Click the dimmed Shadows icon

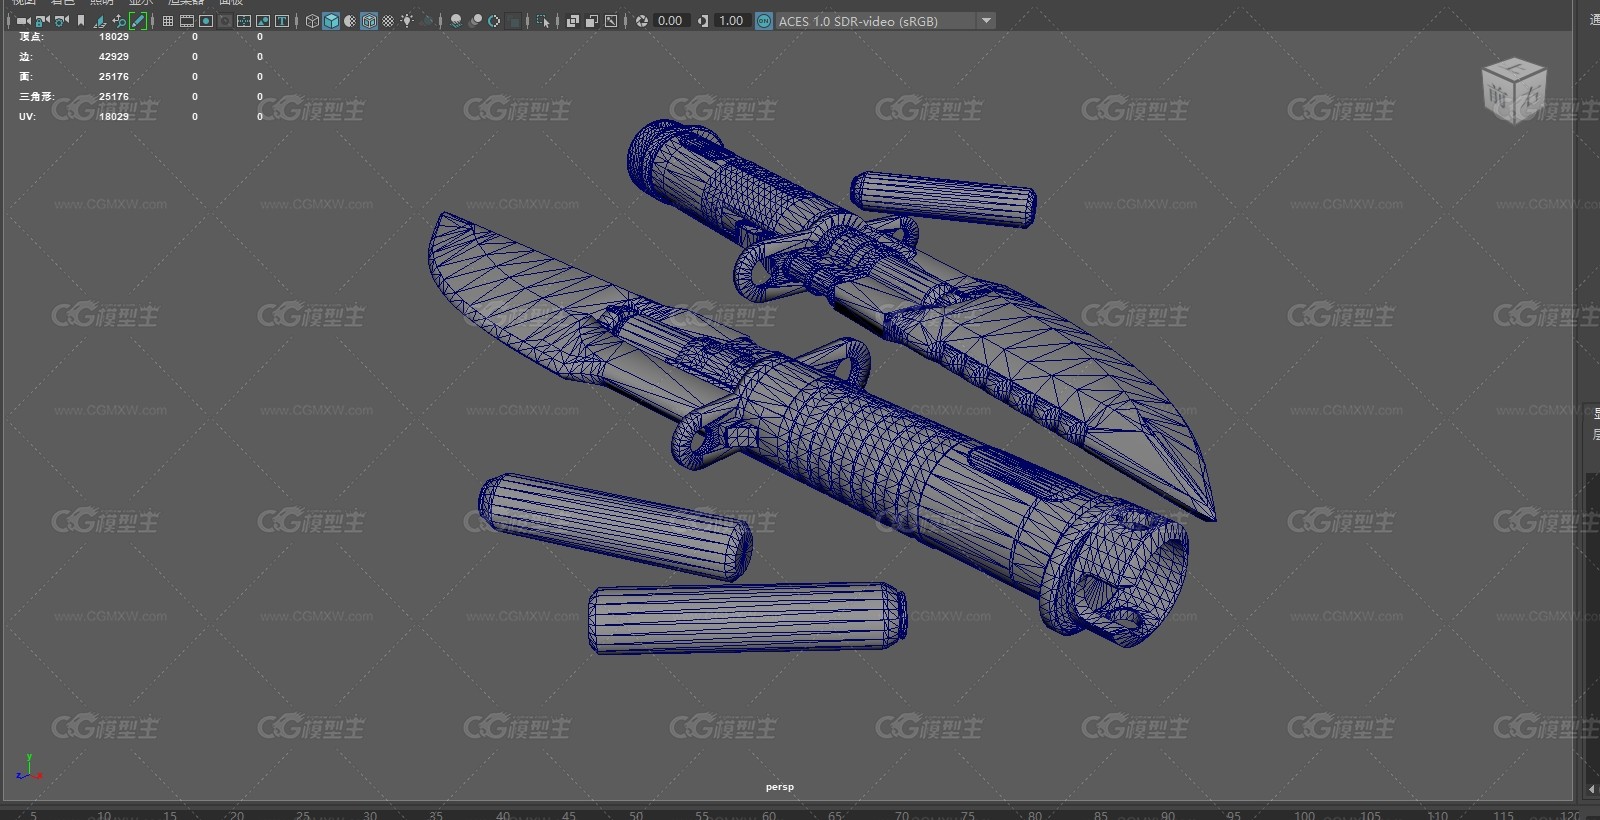[x=426, y=21]
